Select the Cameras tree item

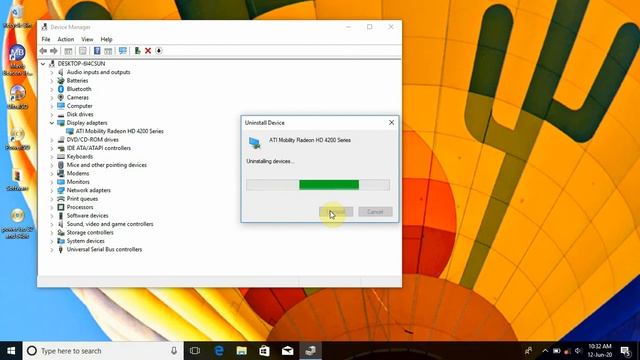pos(78,97)
